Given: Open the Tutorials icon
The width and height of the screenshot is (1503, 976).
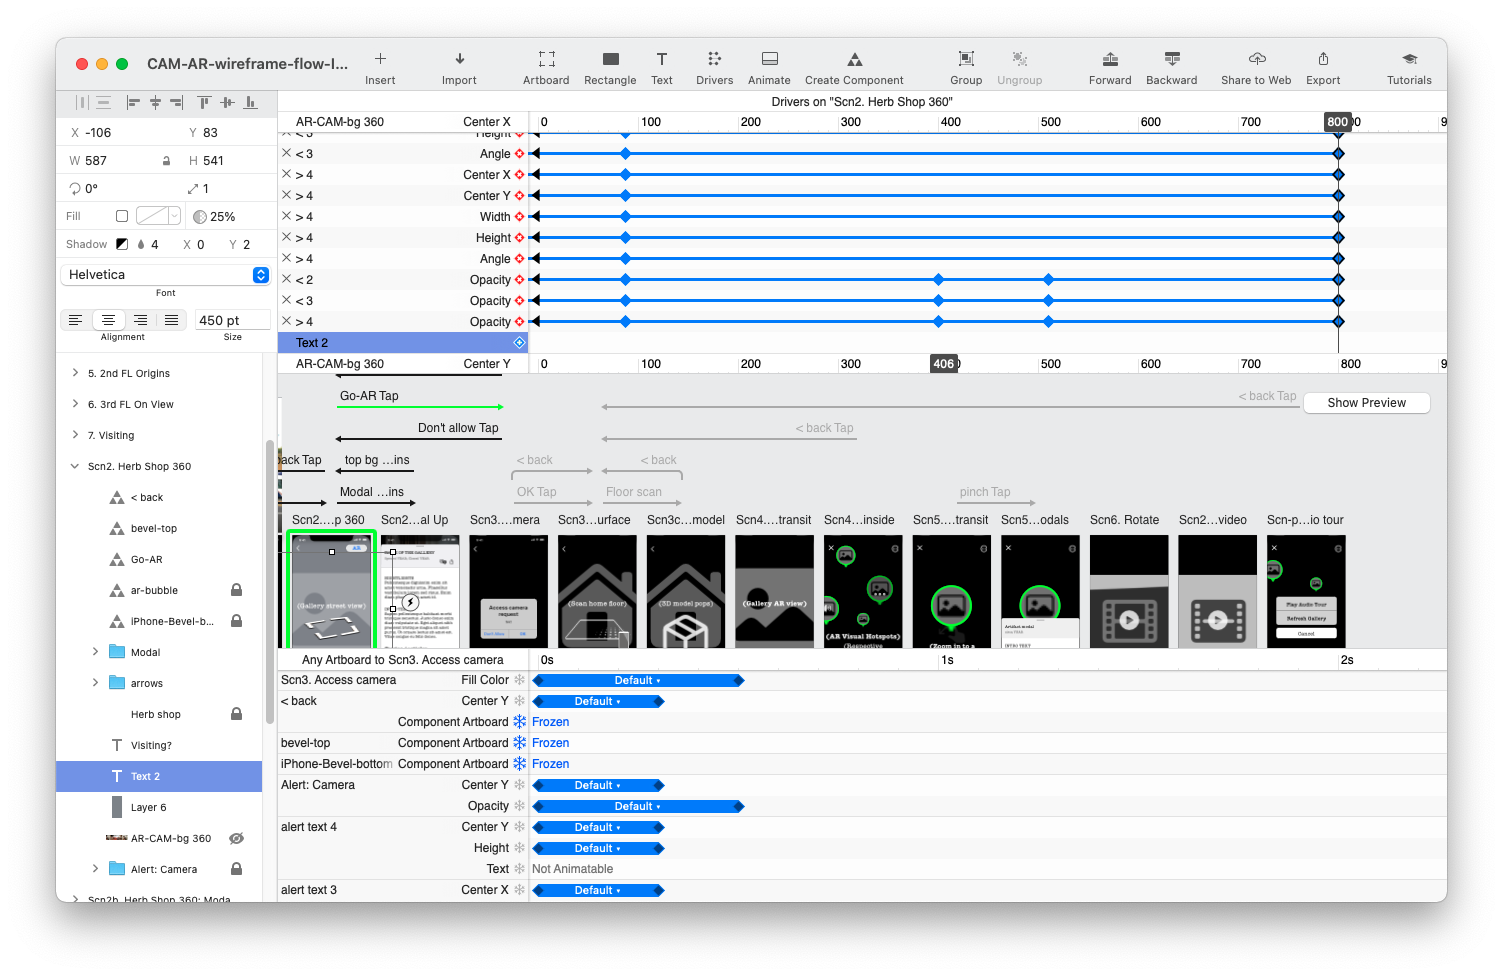Looking at the screenshot, I should (1409, 60).
